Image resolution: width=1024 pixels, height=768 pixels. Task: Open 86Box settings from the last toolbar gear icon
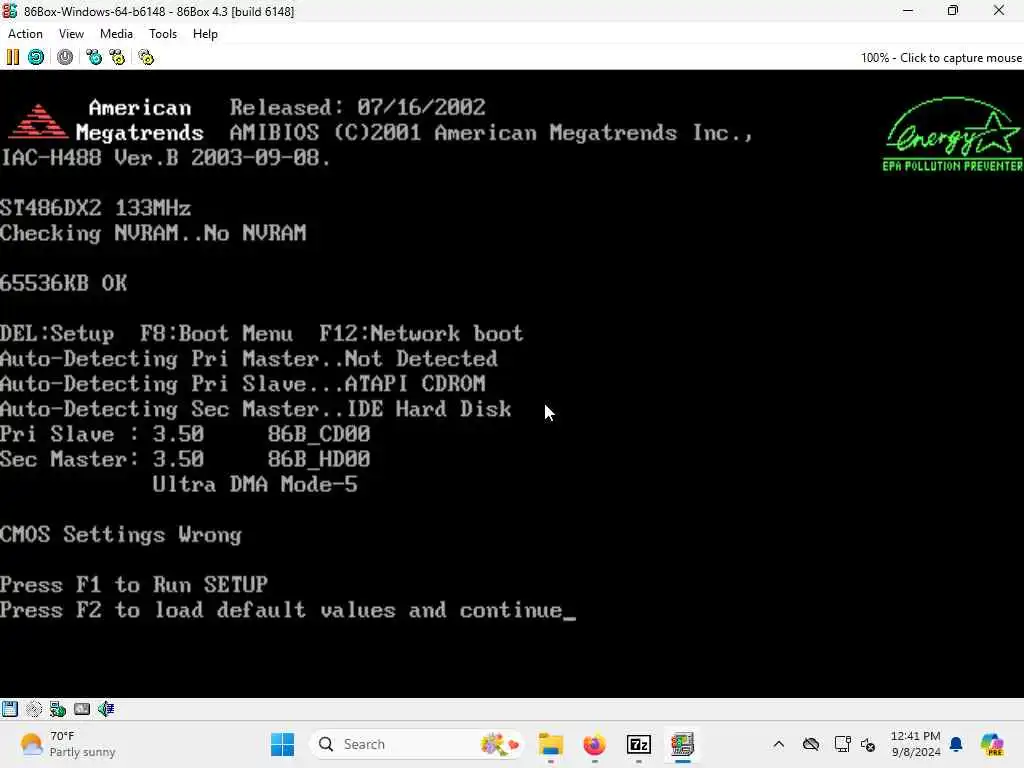146,57
